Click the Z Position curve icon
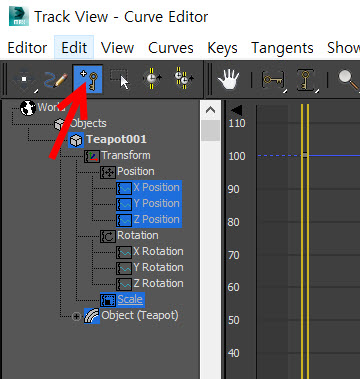The height and width of the screenshot is (379, 360). pyautogui.click(x=124, y=220)
